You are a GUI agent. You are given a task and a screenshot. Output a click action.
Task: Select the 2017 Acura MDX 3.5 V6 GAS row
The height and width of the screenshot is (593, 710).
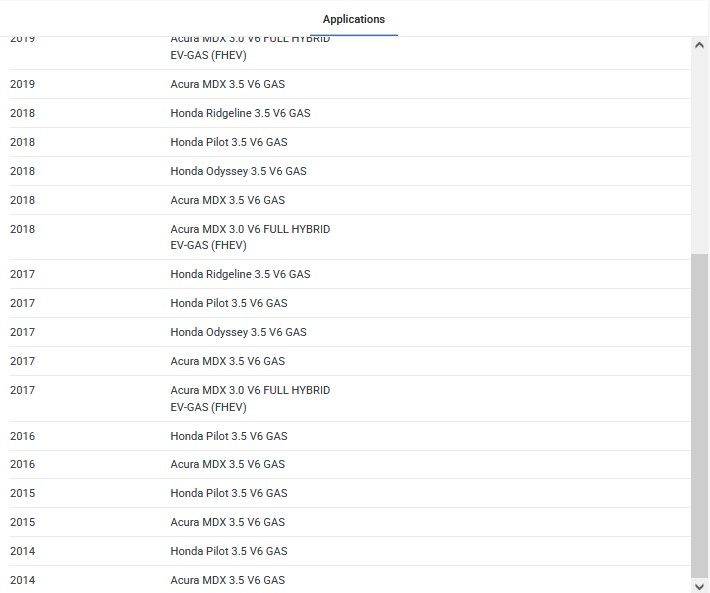click(350, 361)
